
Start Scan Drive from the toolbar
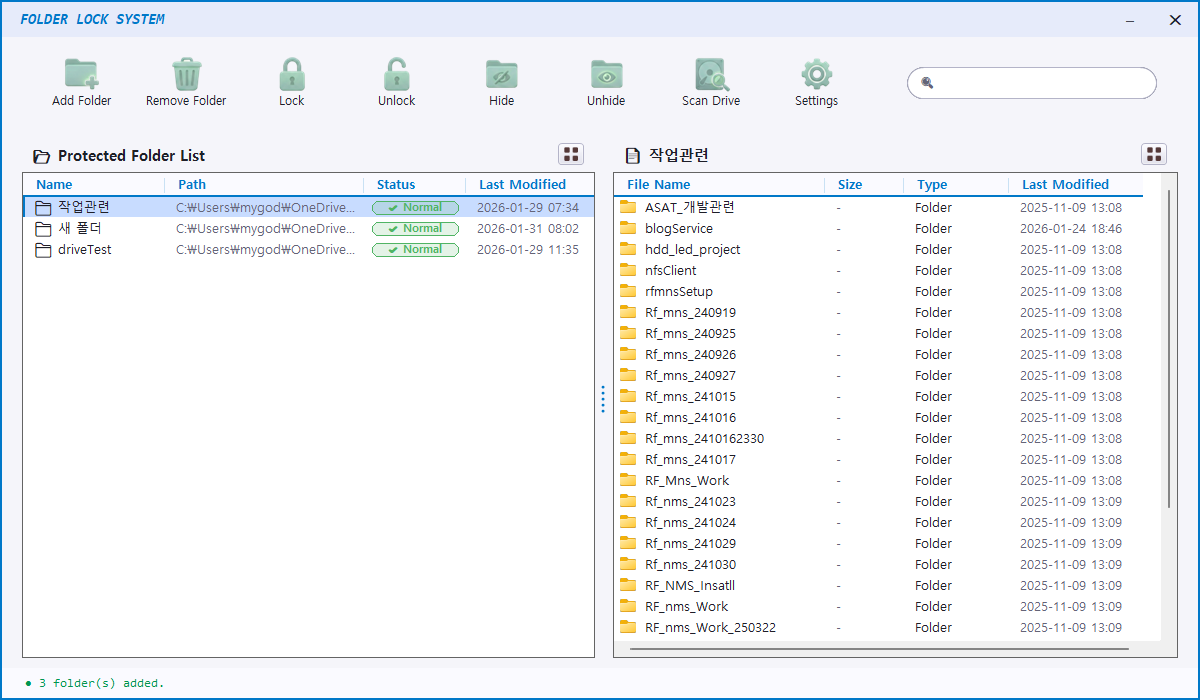[711, 74]
